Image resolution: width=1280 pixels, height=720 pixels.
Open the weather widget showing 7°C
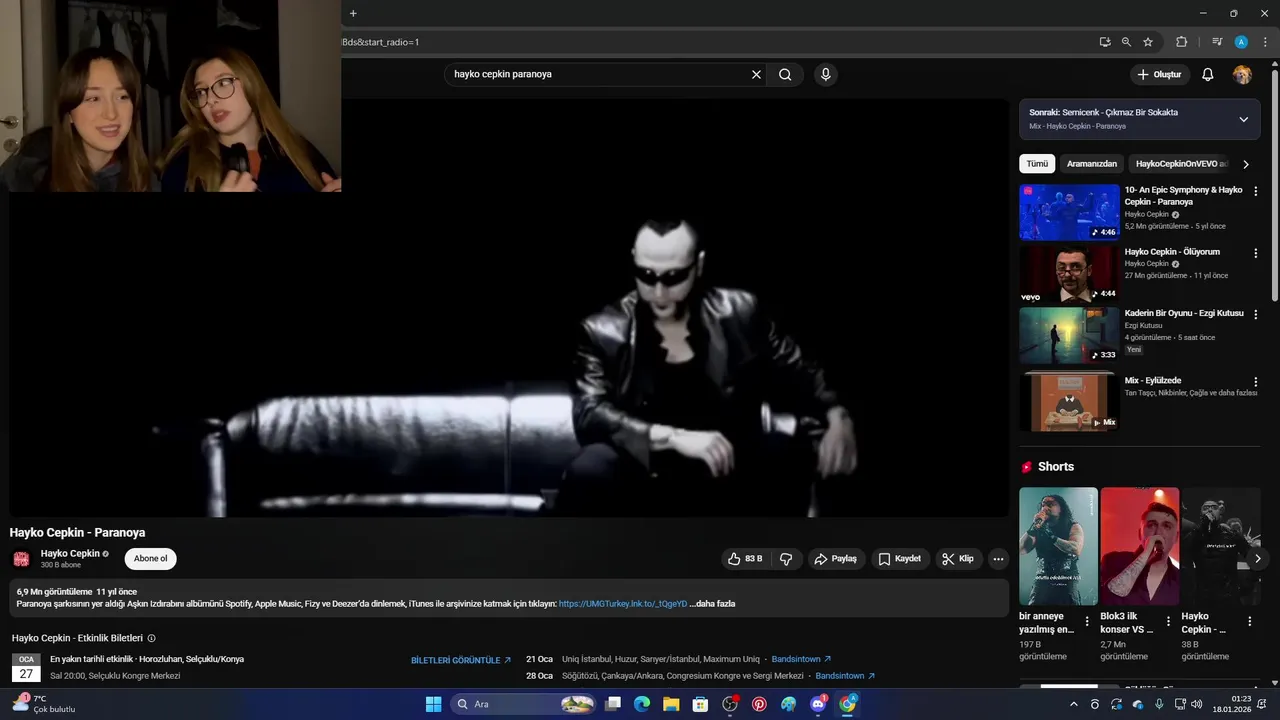click(44, 704)
